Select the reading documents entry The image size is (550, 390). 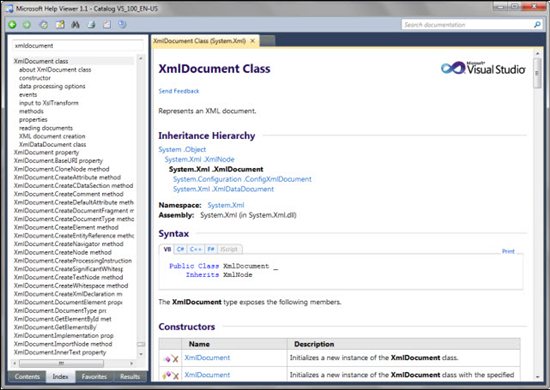click(46, 128)
